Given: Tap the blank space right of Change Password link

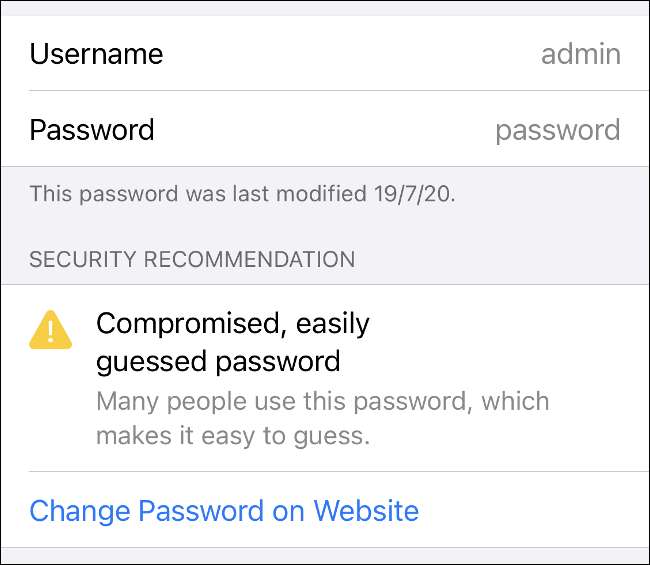Looking at the screenshot, I should click(x=530, y=511).
